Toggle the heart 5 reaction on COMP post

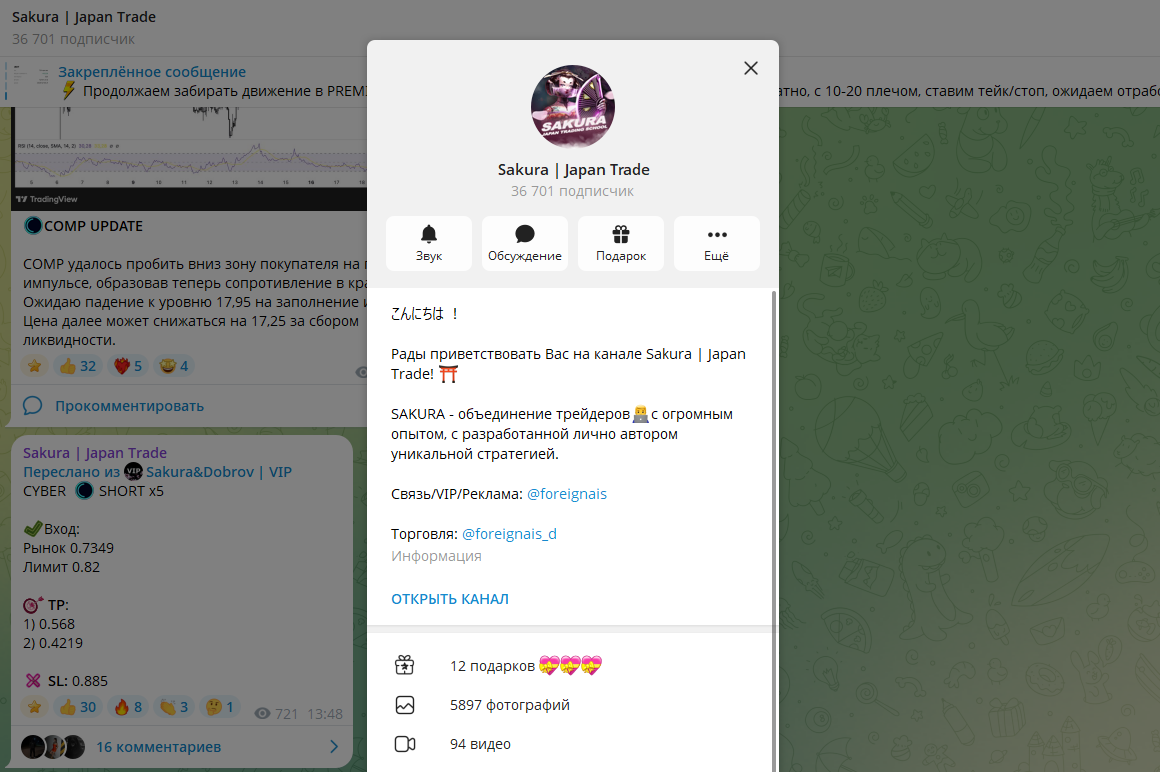click(128, 366)
